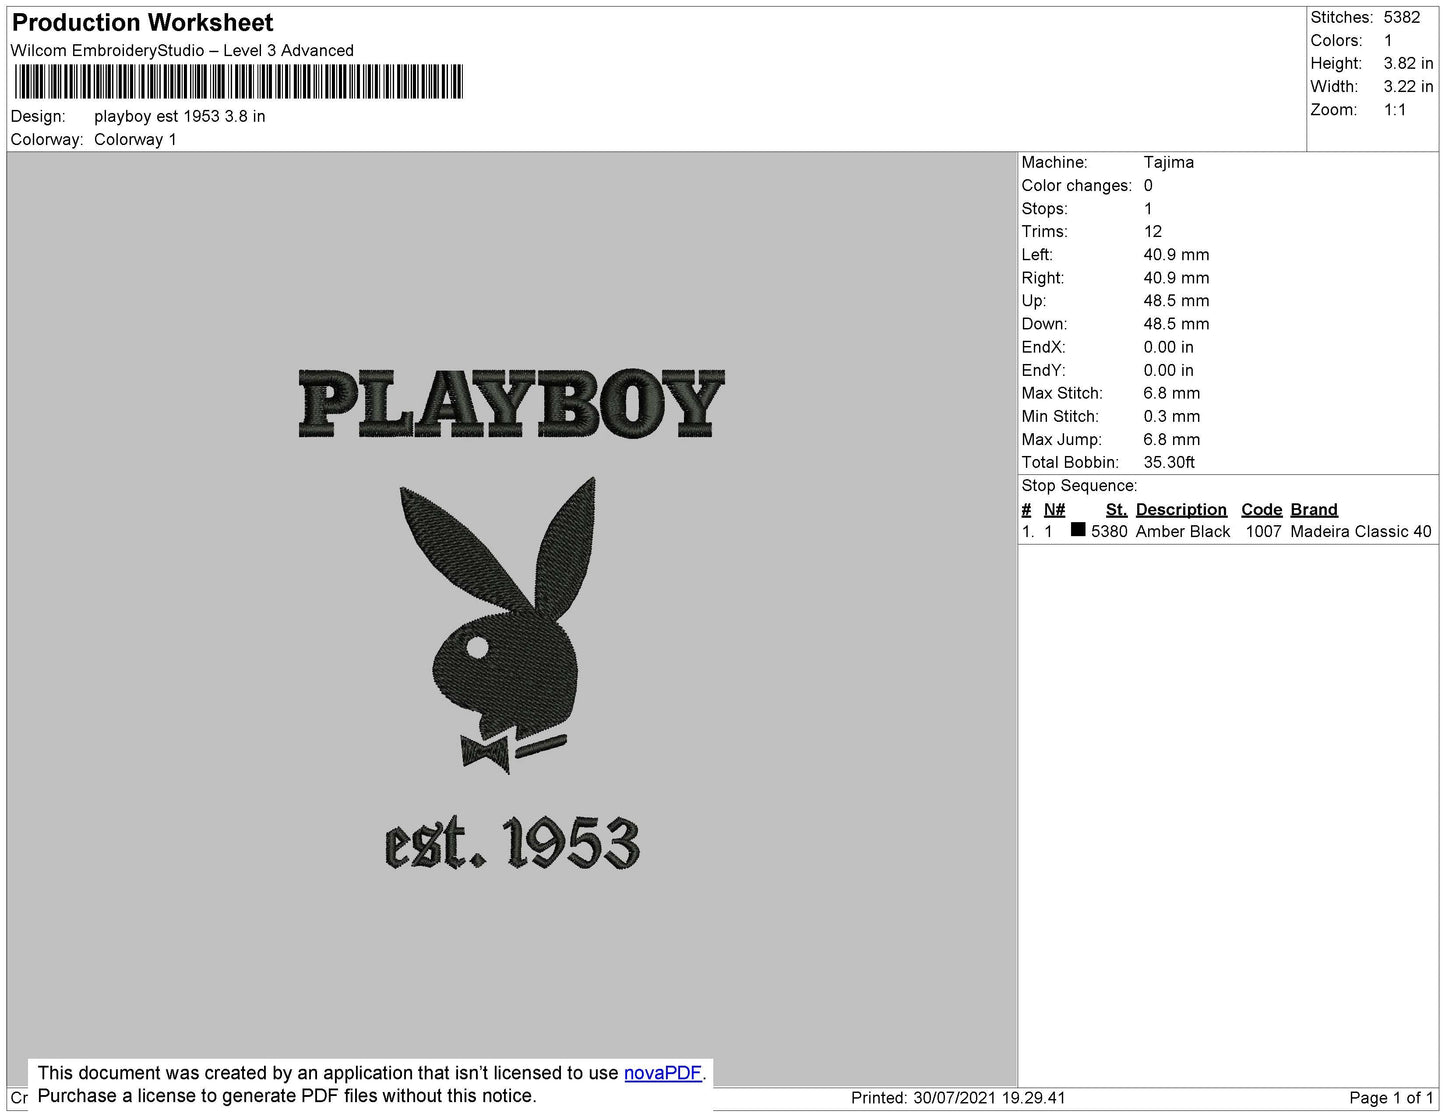1445x1117 pixels.
Task: Select thread description 'Amber Black'
Action: (1183, 532)
